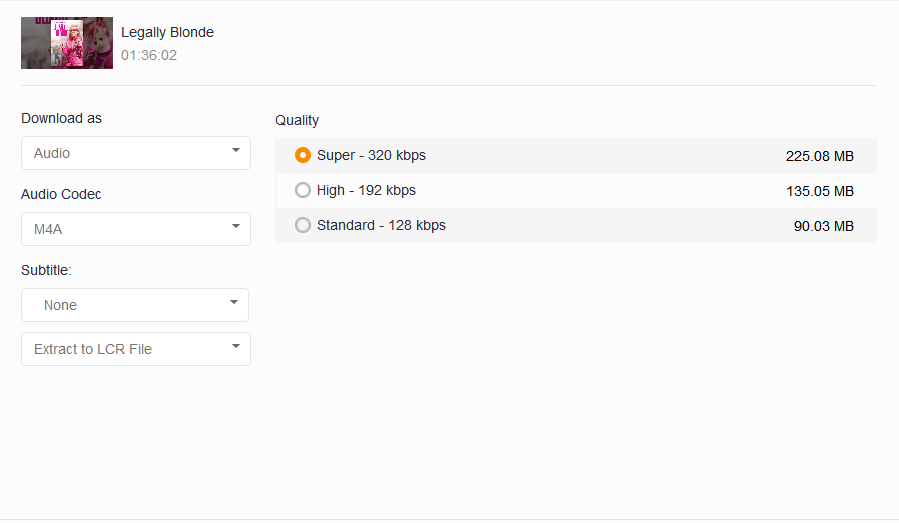
Task: Click the arrow on Download as combo box
Action: pos(236,151)
